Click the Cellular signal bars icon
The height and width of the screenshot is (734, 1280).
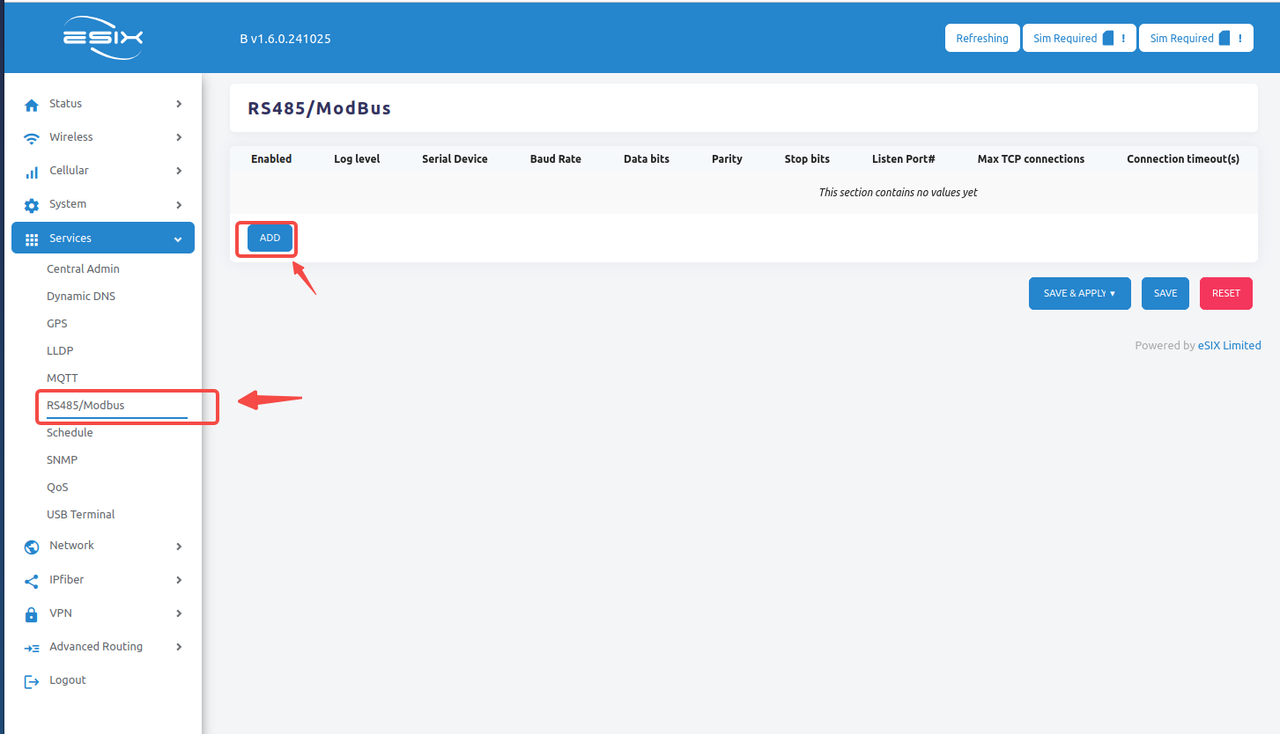[31, 172]
